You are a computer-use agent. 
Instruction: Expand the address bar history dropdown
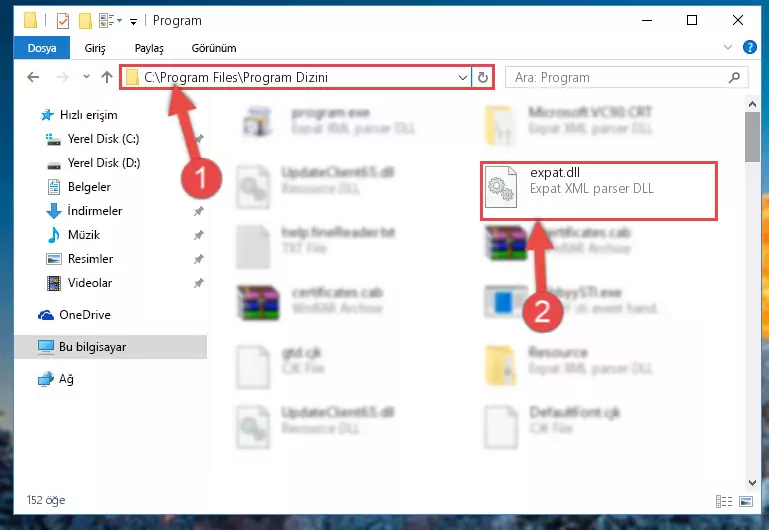tap(462, 77)
